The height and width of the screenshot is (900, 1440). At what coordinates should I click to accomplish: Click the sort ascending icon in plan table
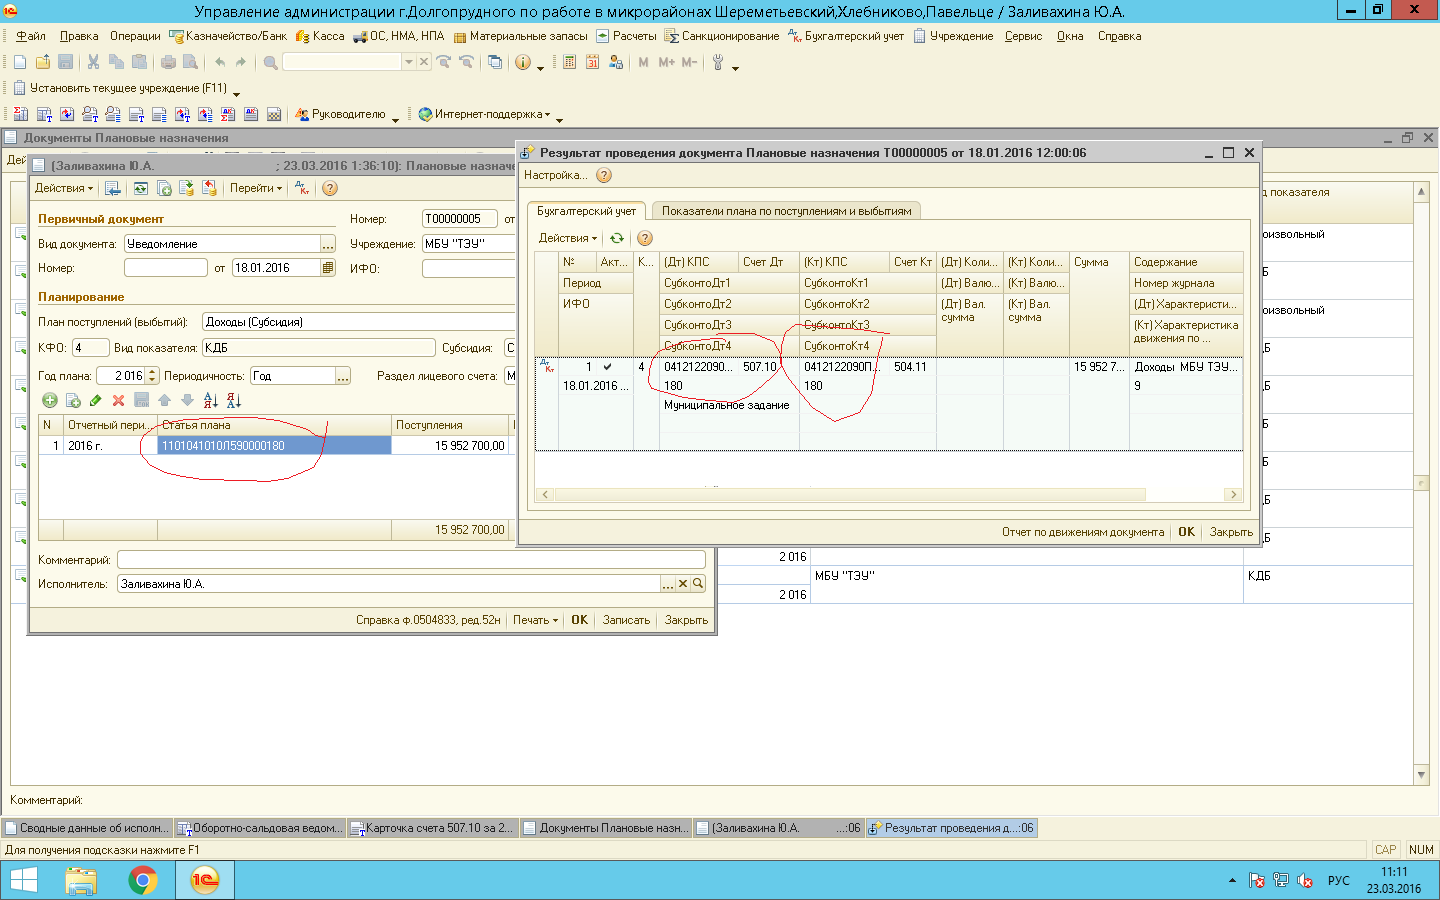pyautogui.click(x=210, y=400)
